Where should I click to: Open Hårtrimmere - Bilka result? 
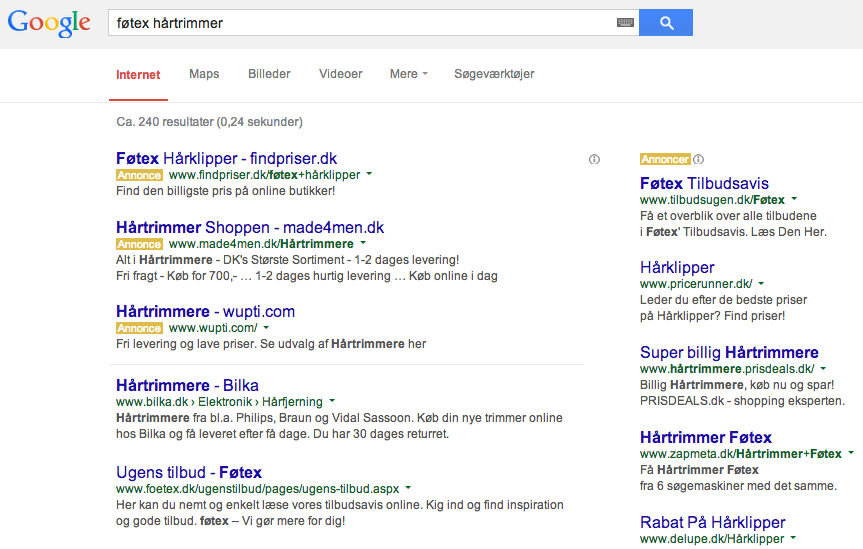(x=187, y=385)
